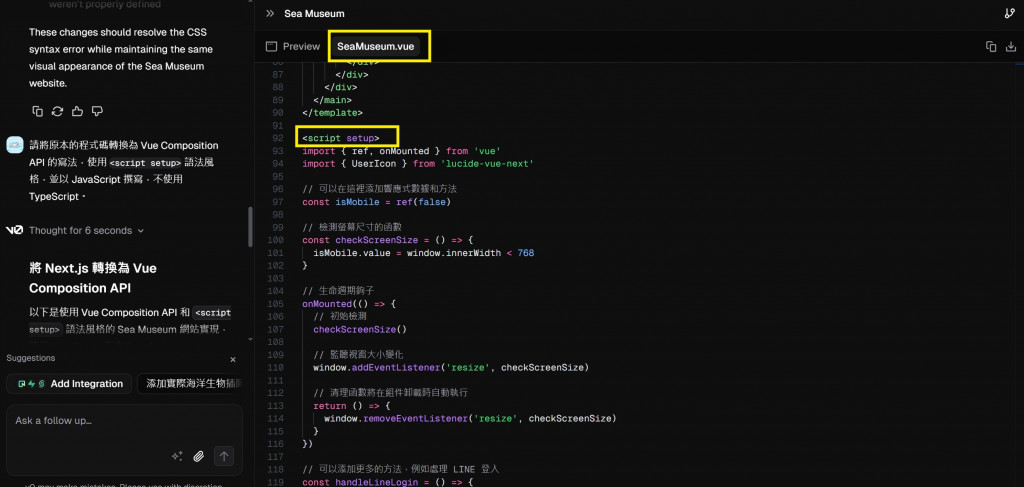1024x487 pixels.
Task: Open the branch/fork icon at top right
Action: coord(1010,13)
